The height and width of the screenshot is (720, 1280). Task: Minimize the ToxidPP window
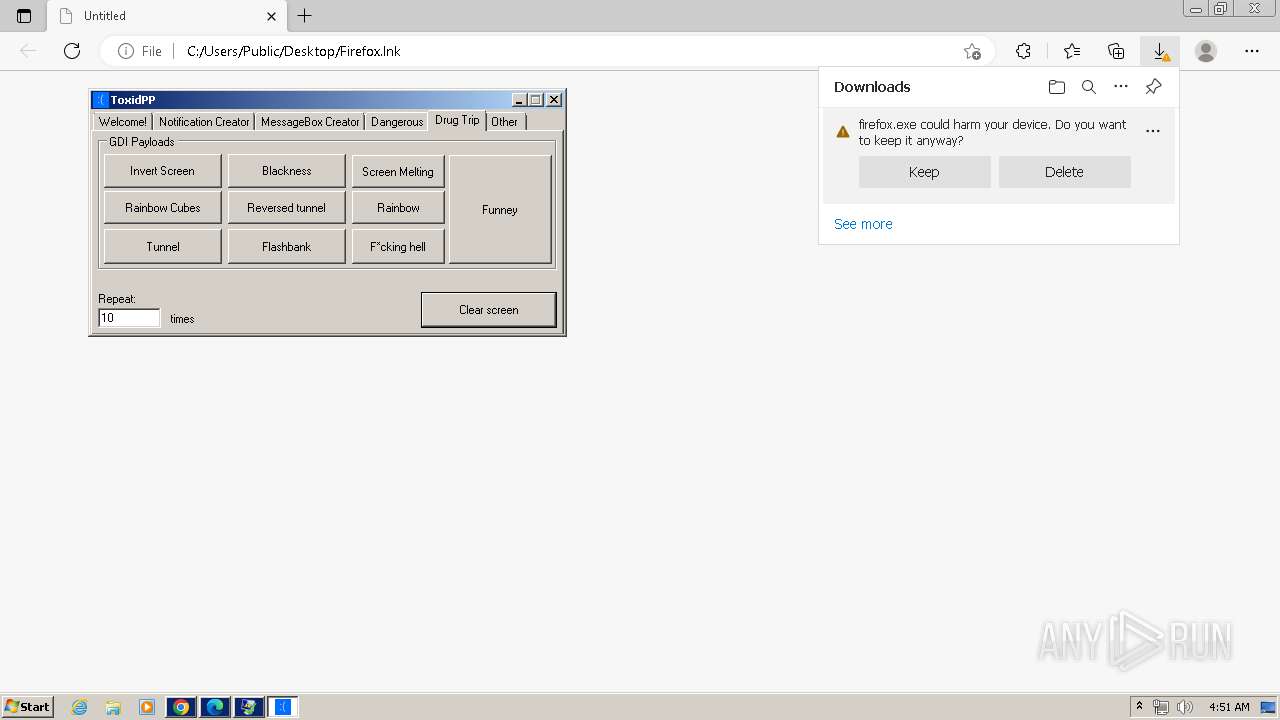pos(519,100)
